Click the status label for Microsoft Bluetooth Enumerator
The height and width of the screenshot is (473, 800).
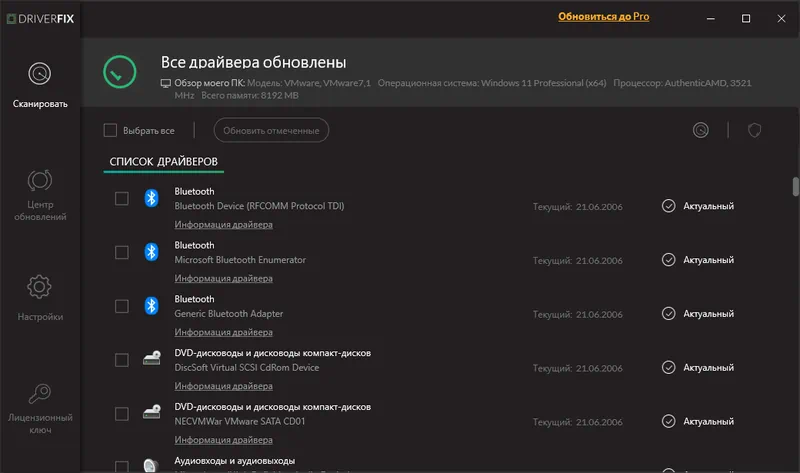(709, 260)
